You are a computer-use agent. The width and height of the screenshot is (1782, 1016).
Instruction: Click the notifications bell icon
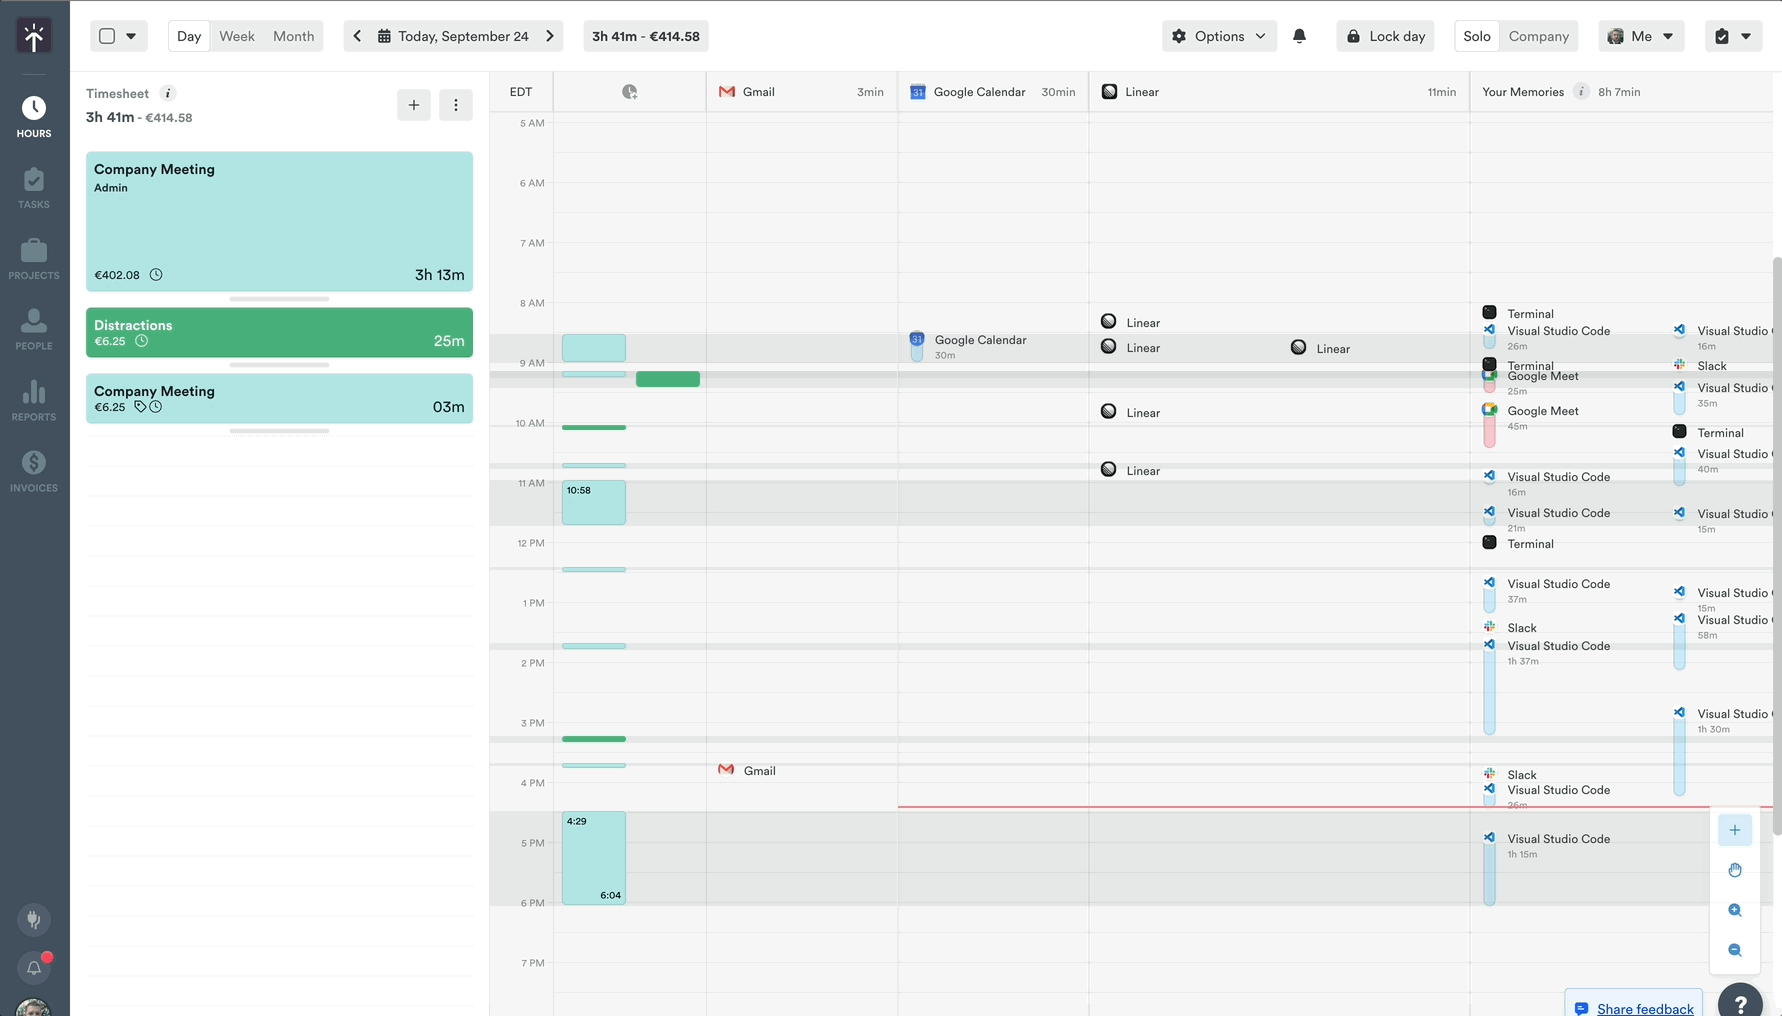1300,36
